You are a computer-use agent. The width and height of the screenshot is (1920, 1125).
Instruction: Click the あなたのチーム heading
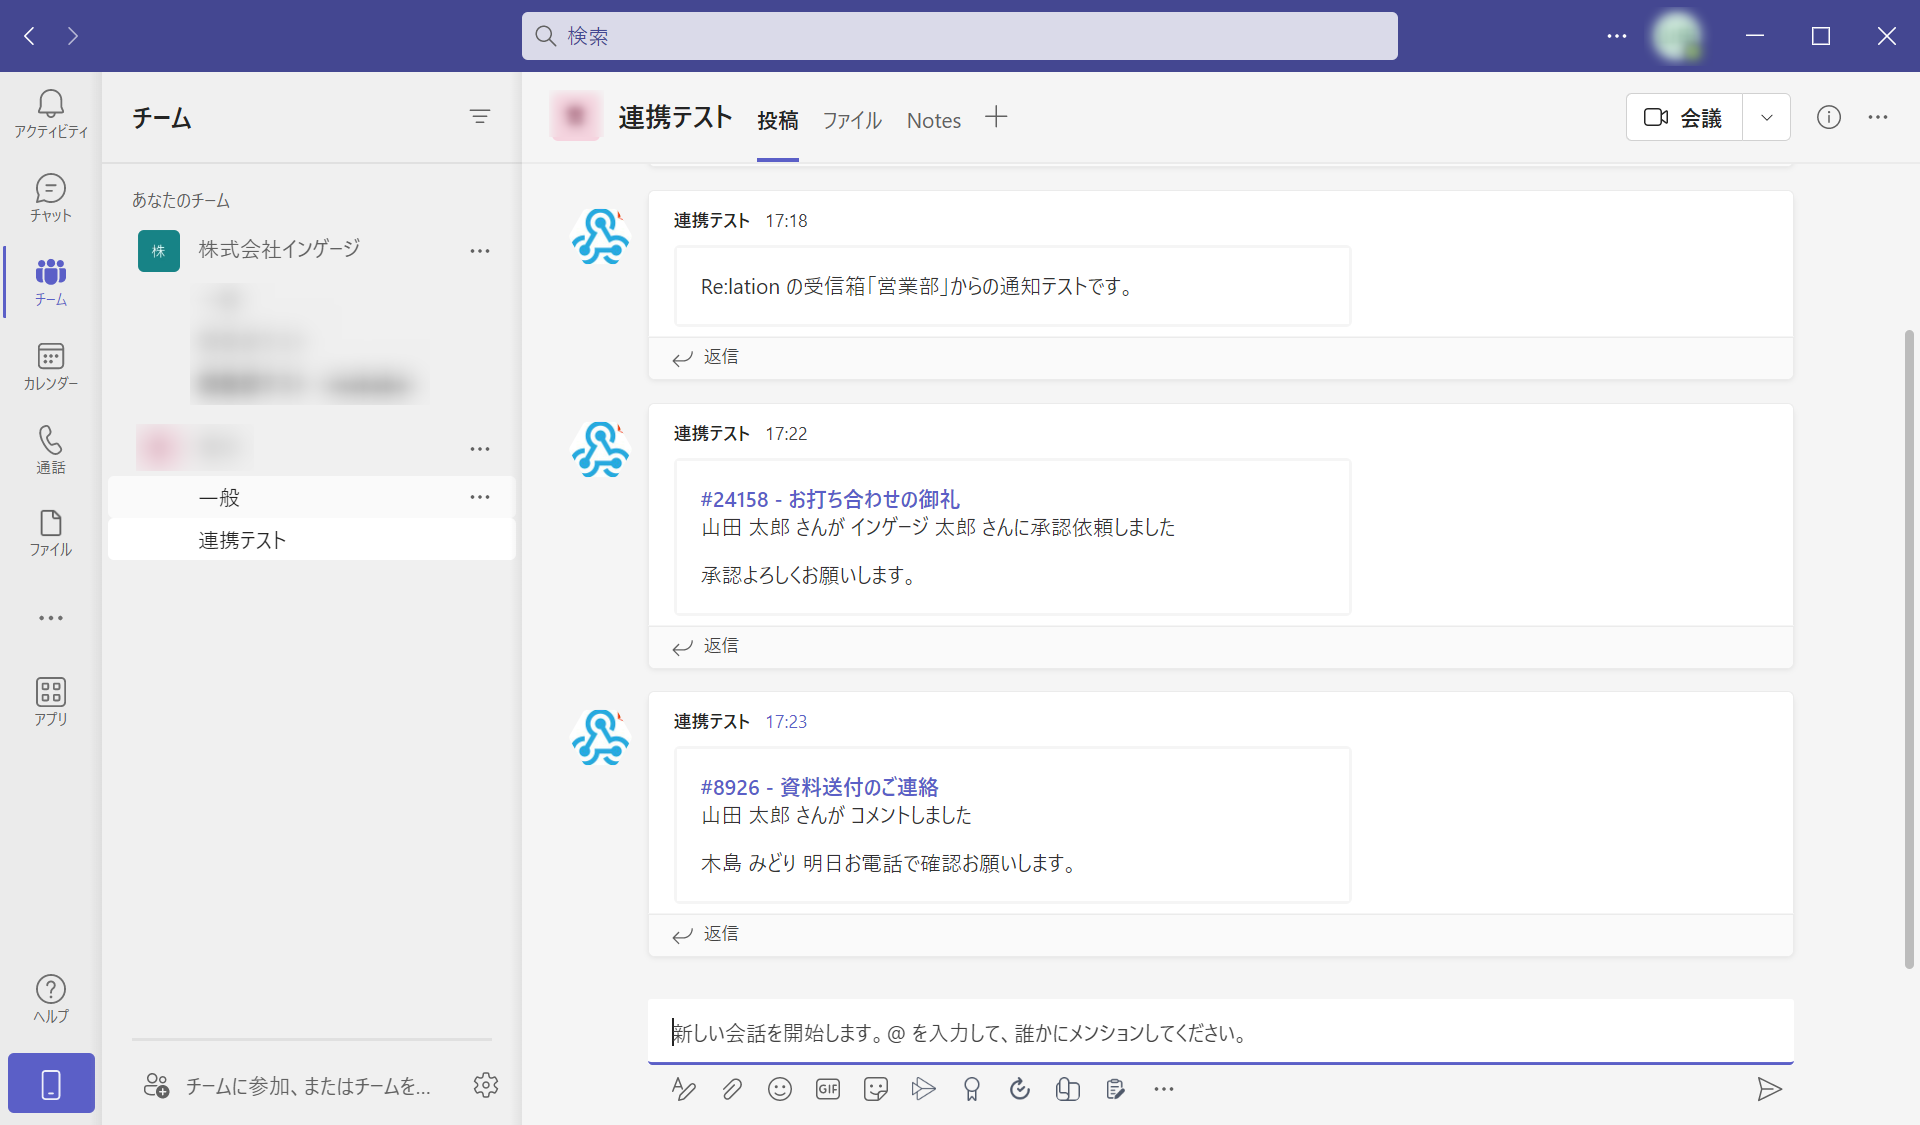click(x=181, y=200)
